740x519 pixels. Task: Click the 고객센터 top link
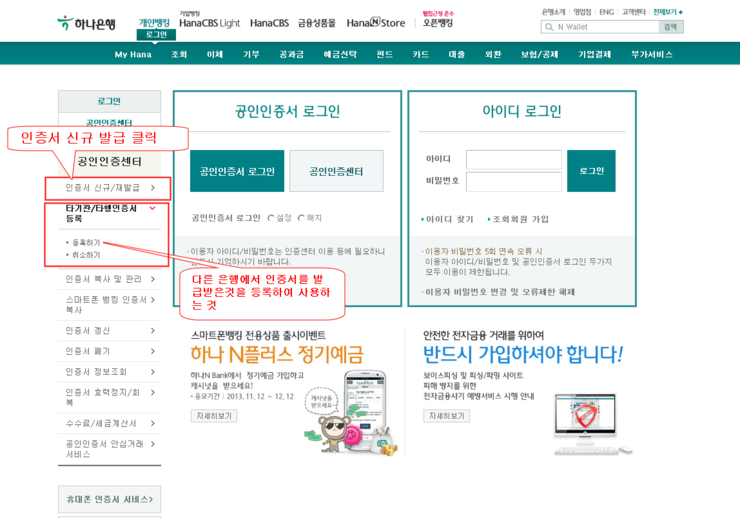point(634,12)
